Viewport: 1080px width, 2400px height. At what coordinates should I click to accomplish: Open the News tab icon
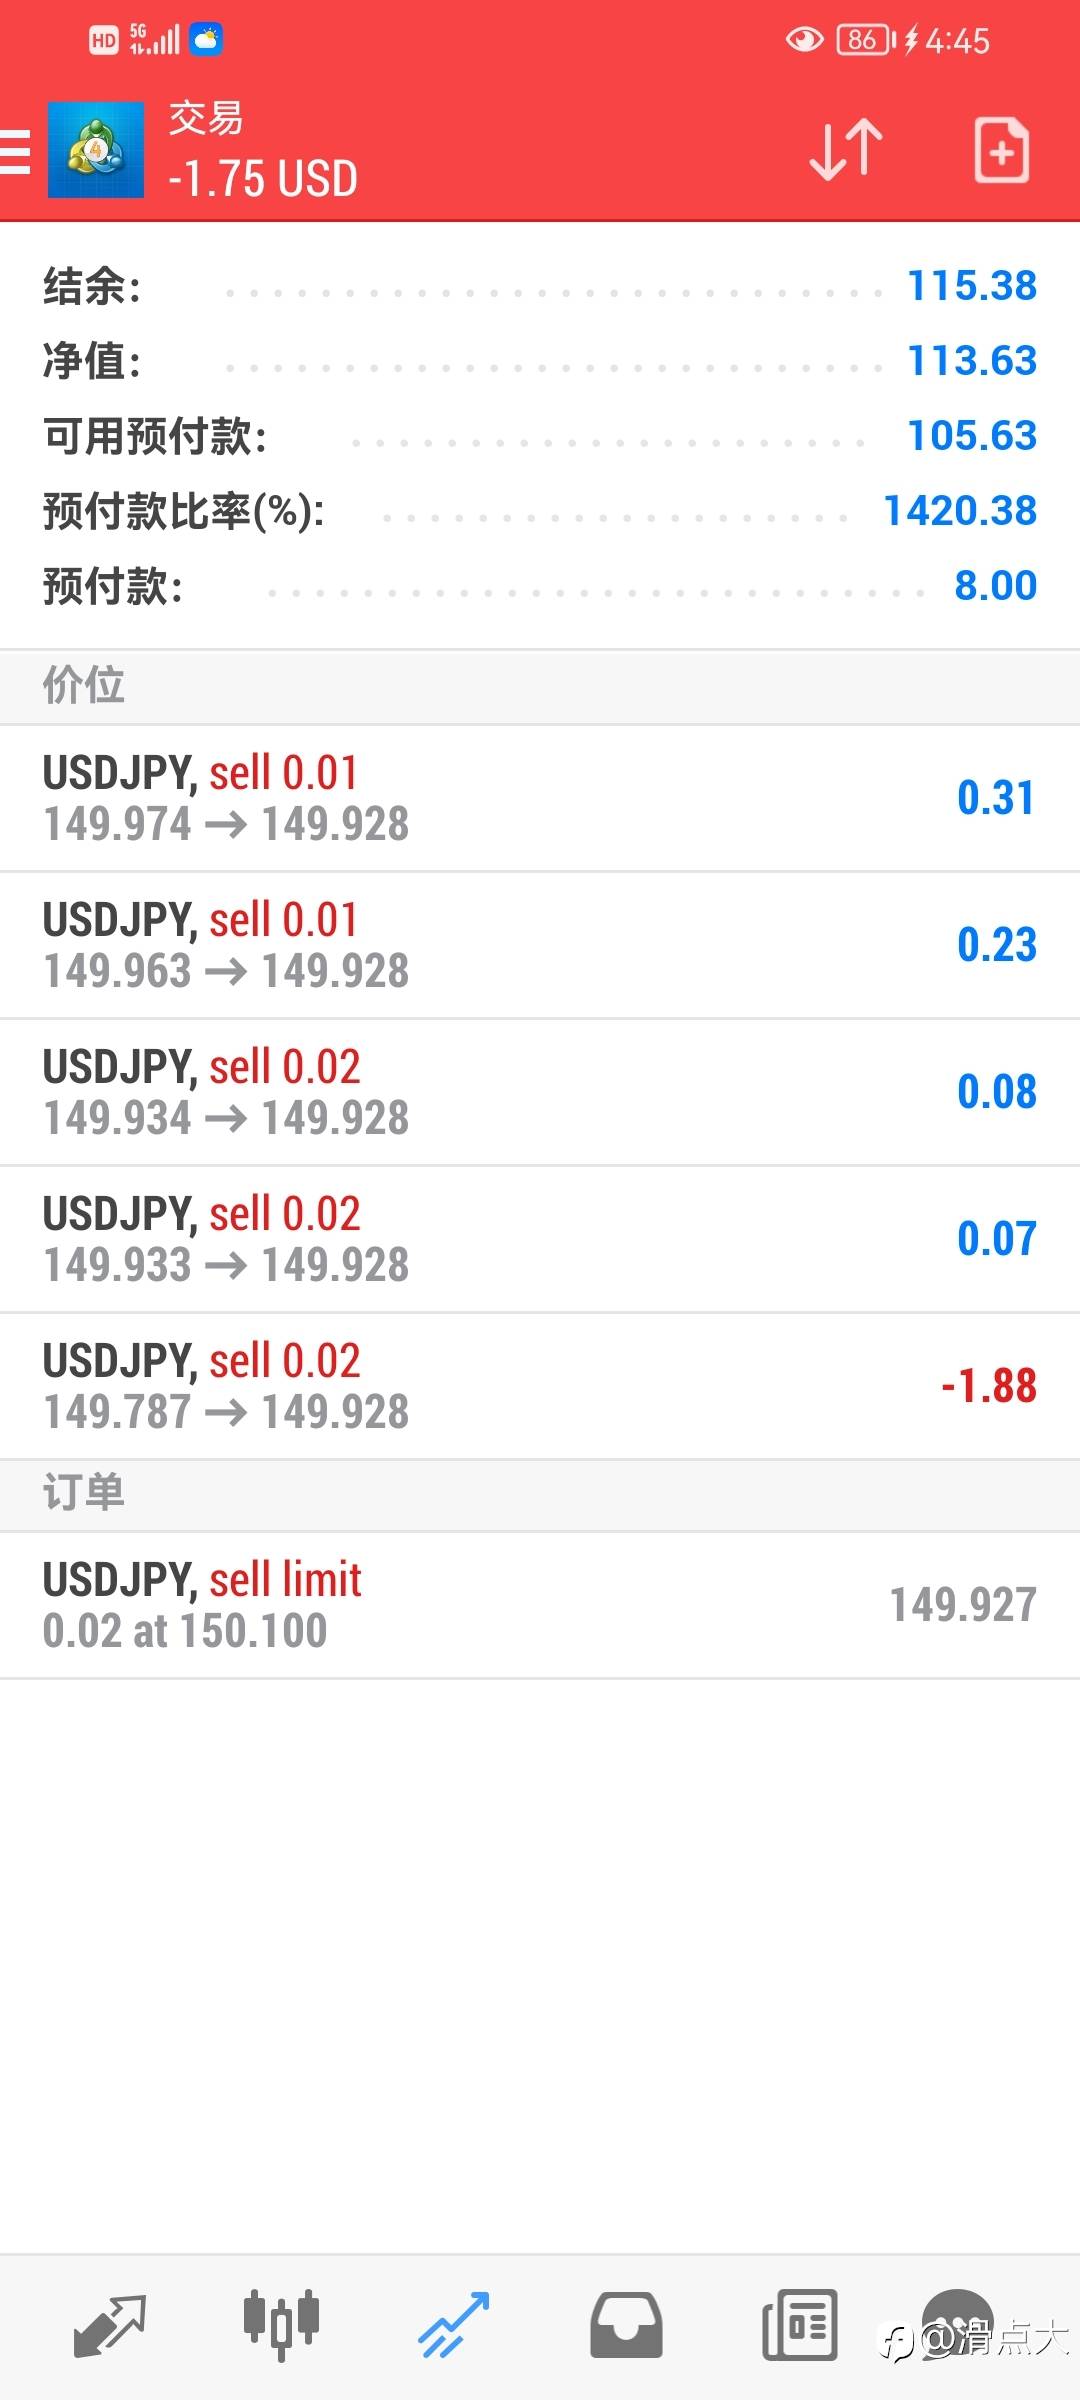tap(799, 2325)
